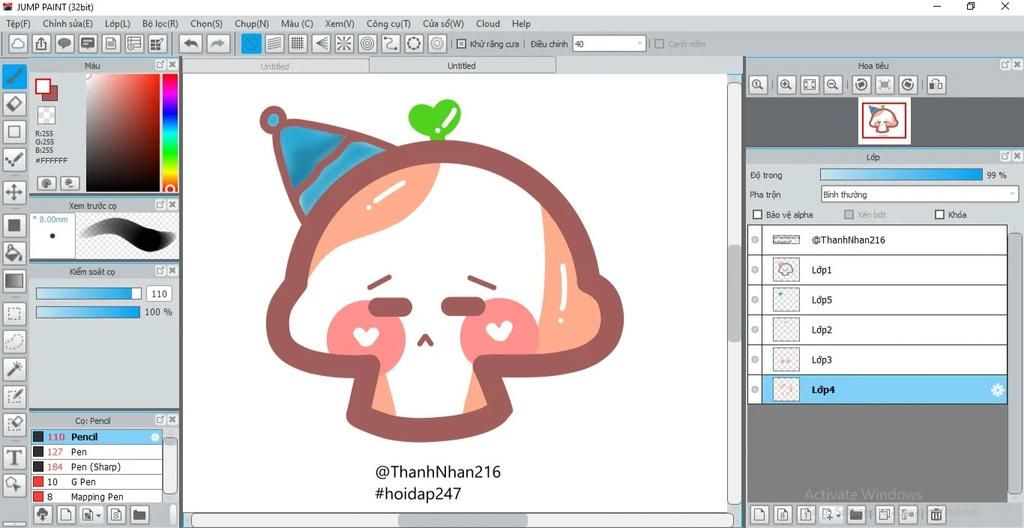Click the Độ trong opacity slider
The image size is (1024, 528).
pos(901,174)
